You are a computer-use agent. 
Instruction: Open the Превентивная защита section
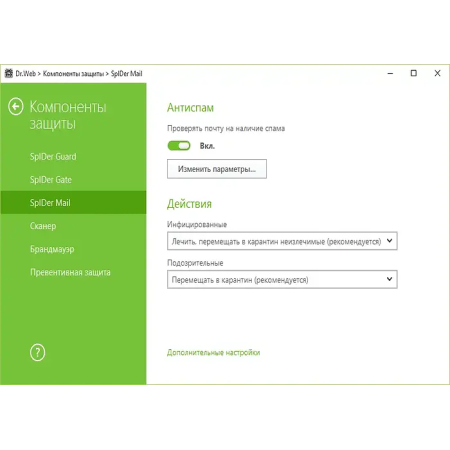click(70, 272)
